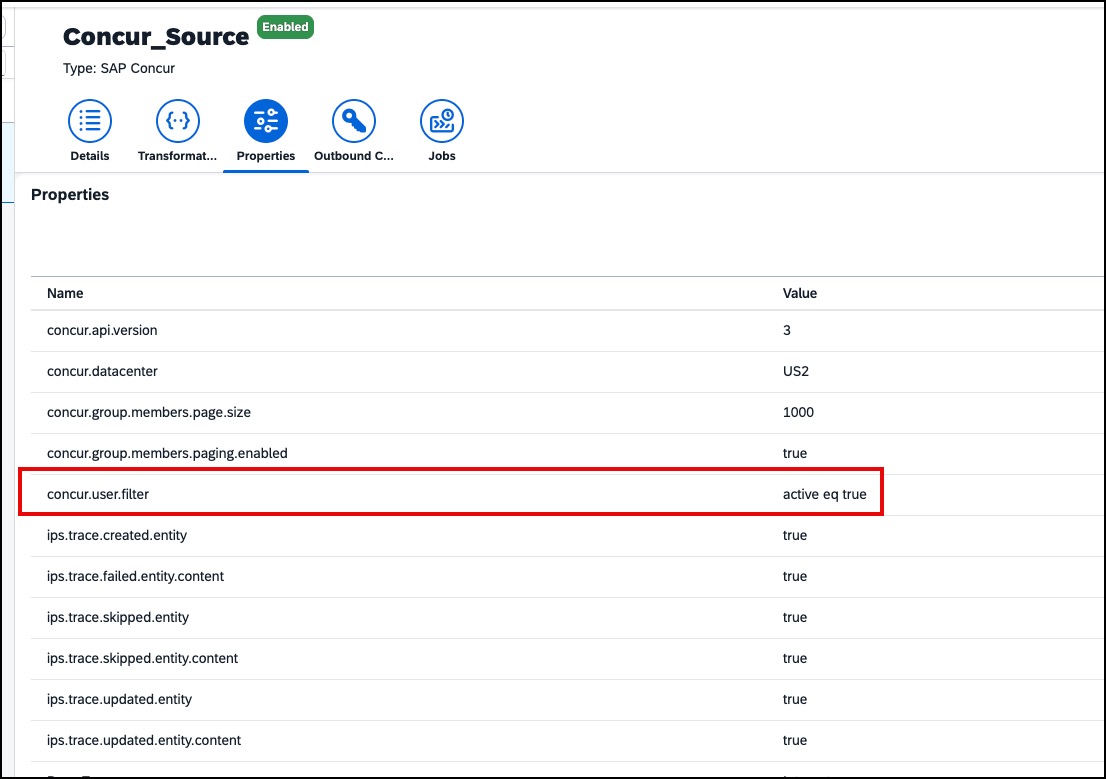Select the Properties tab label

(266, 156)
